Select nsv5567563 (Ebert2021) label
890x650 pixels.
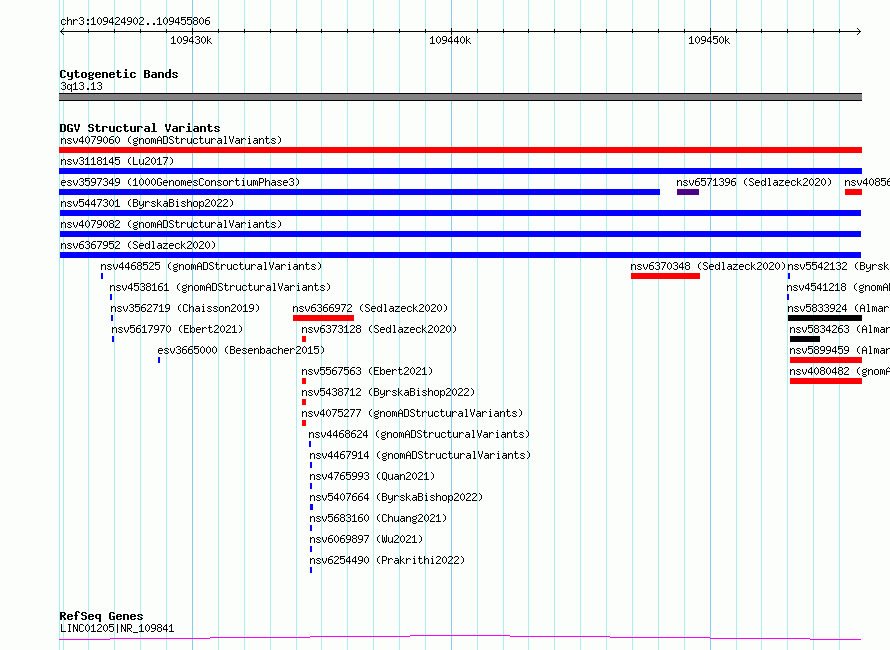(x=367, y=371)
